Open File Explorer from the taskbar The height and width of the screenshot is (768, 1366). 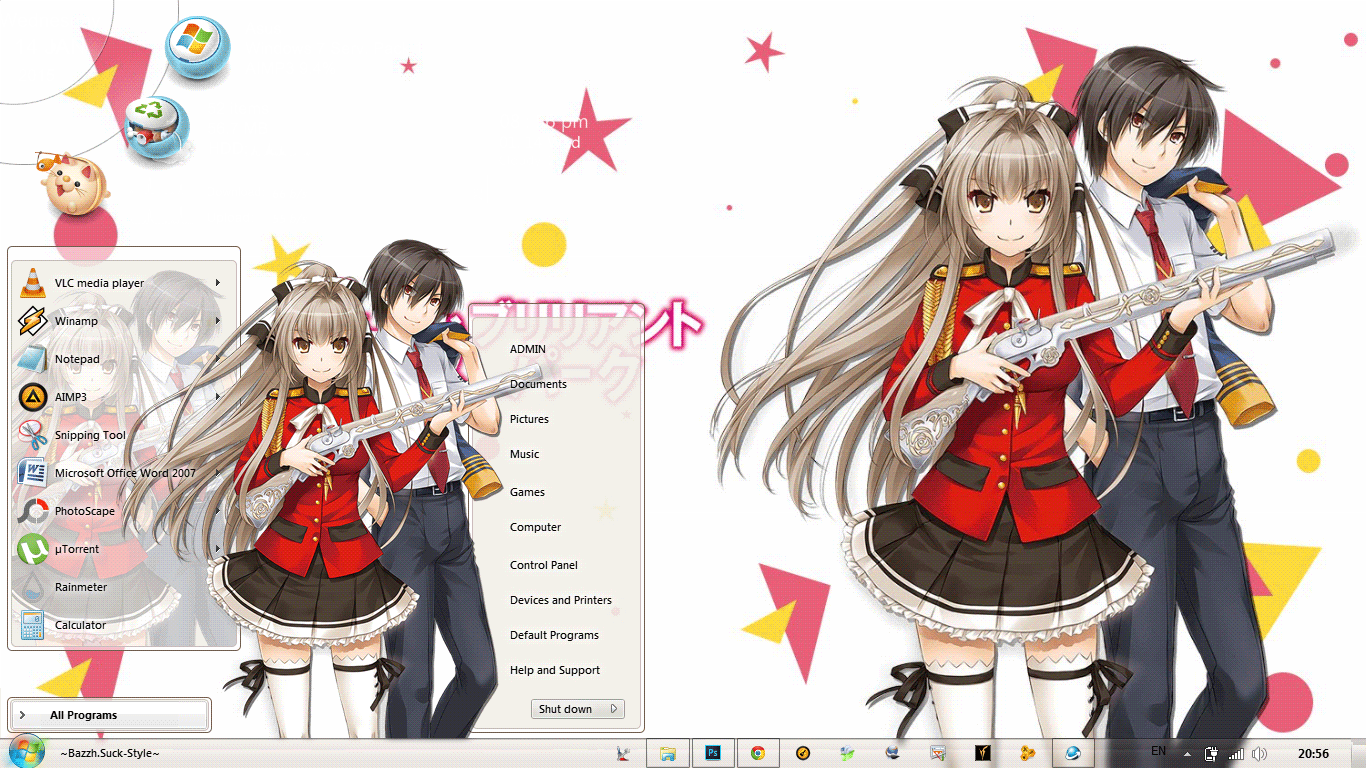(x=667, y=753)
